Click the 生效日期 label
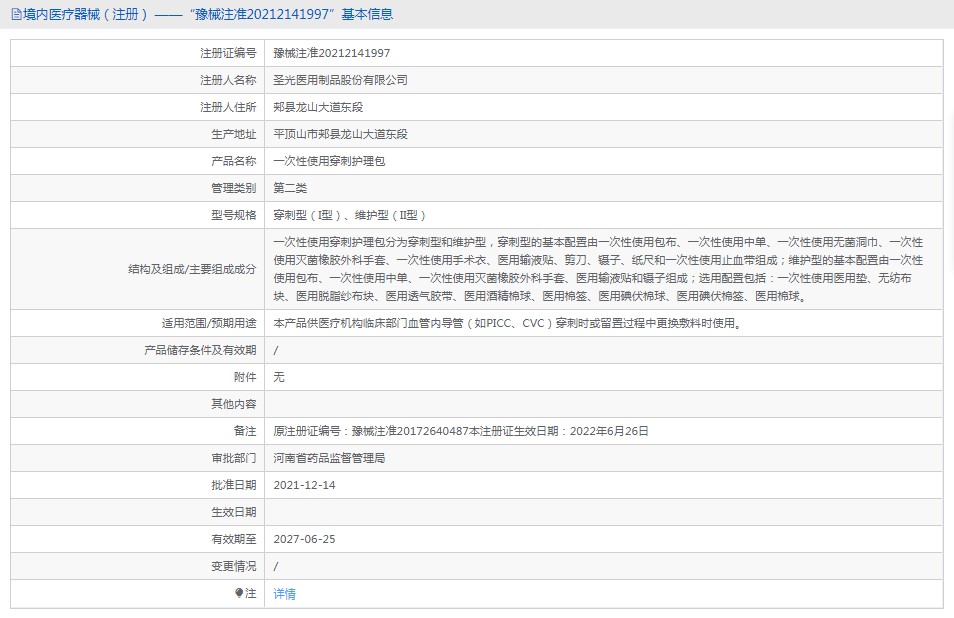 234,512
